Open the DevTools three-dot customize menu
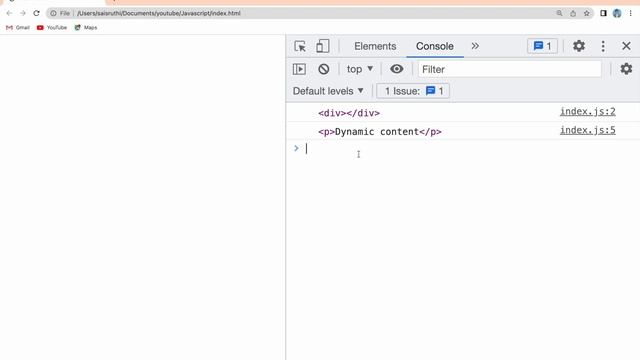 click(x=603, y=46)
